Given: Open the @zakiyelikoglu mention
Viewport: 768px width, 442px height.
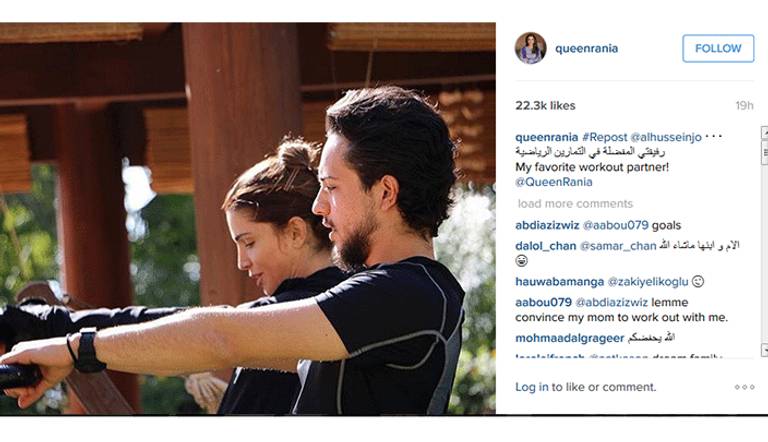Looking at the screenshot, I should click(648, 282).
